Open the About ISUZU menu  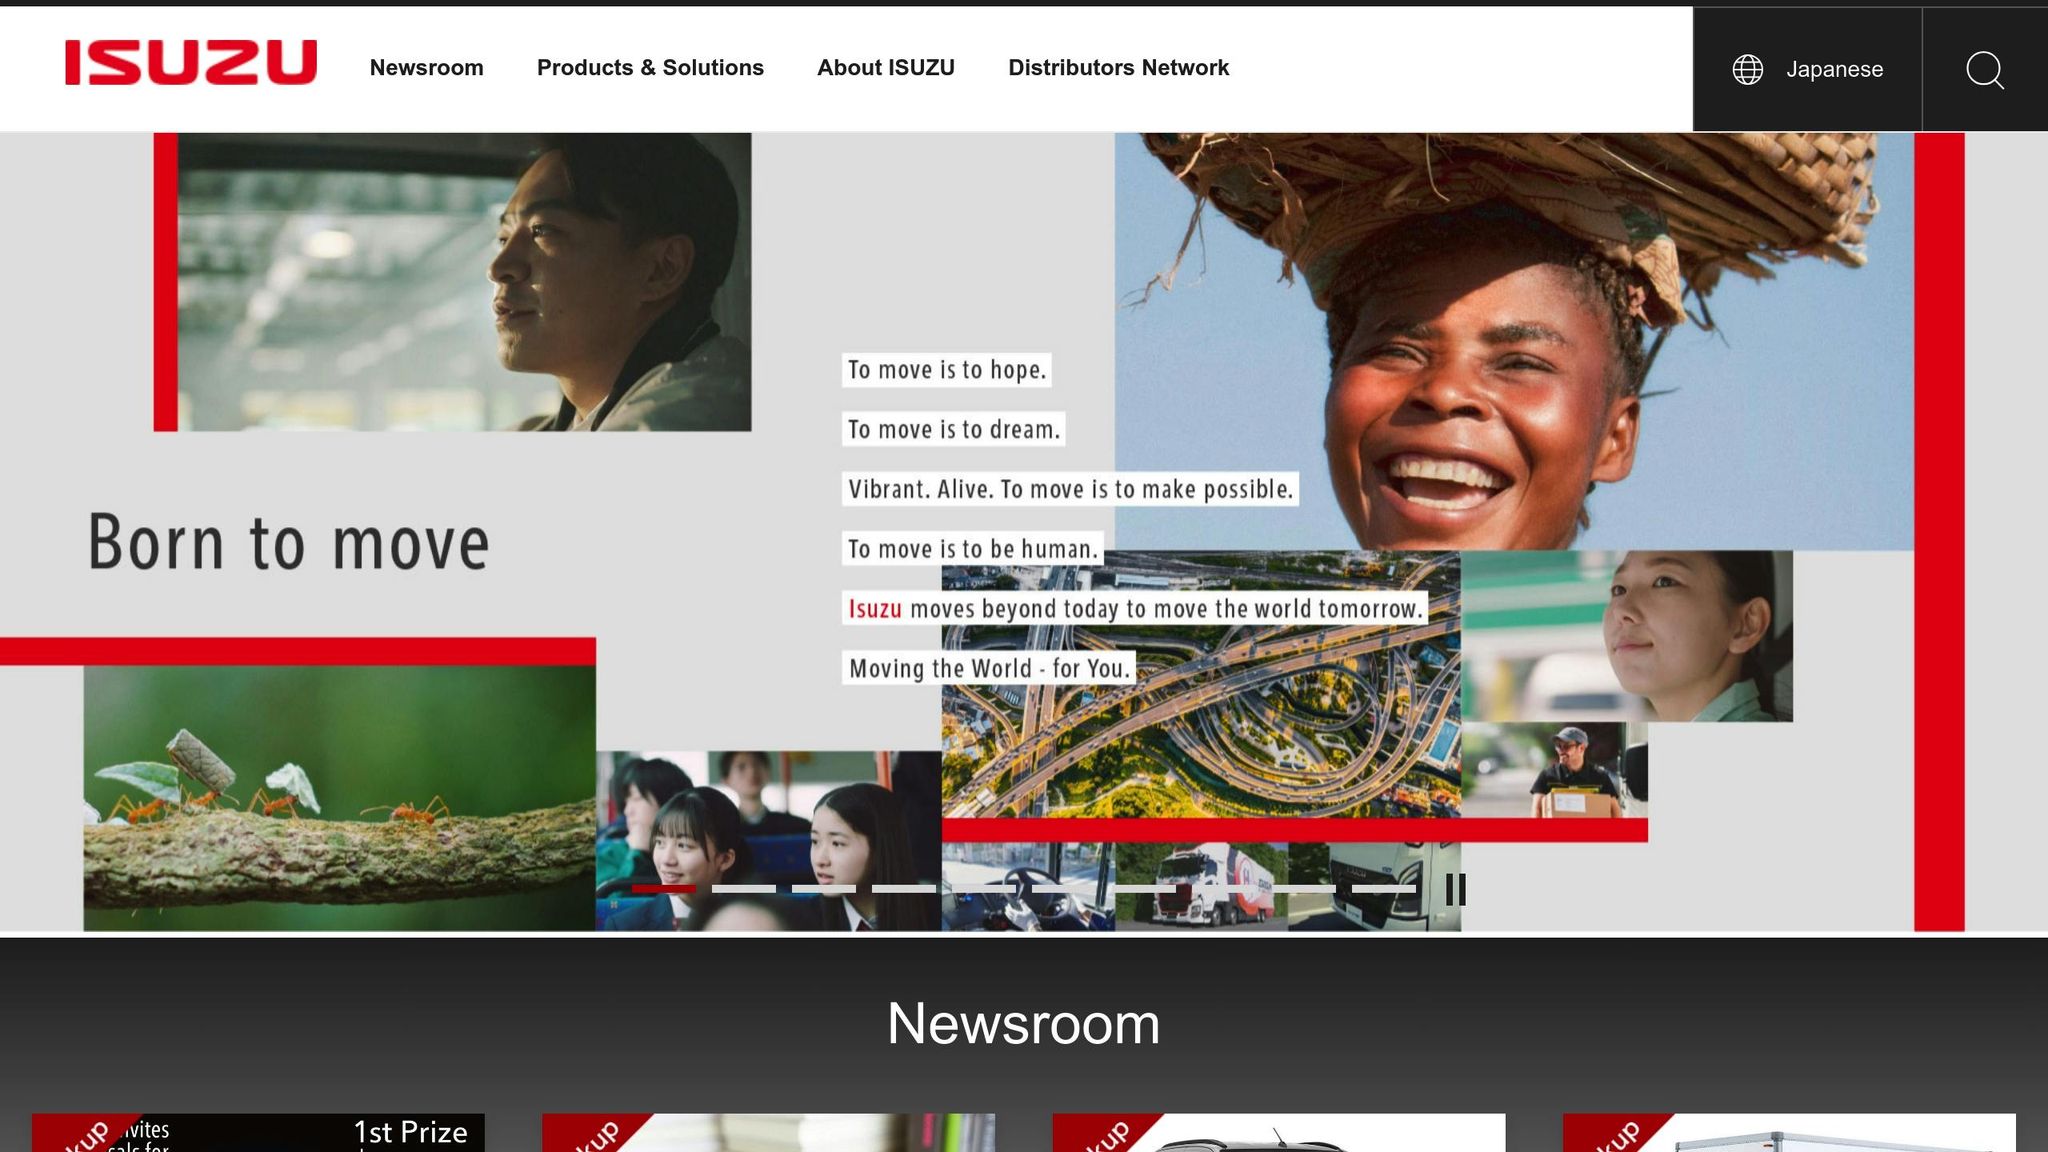click(x=885, y=67)
